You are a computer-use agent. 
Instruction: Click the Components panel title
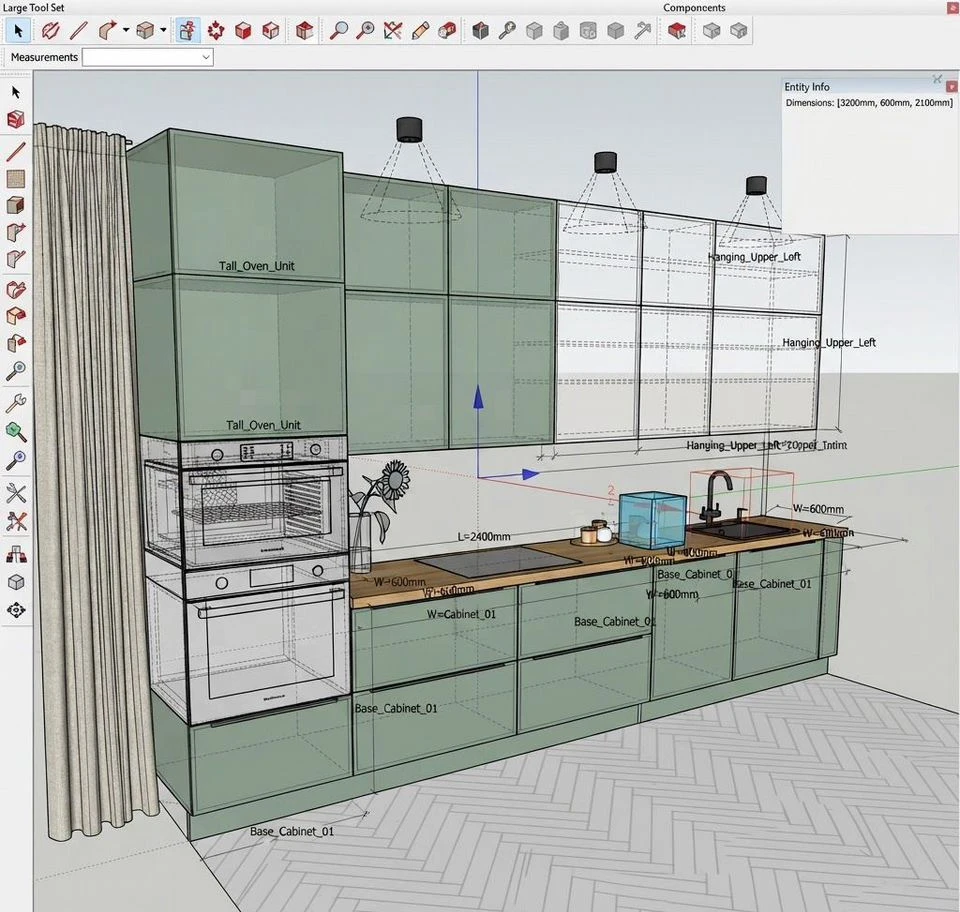coord(694,7)
